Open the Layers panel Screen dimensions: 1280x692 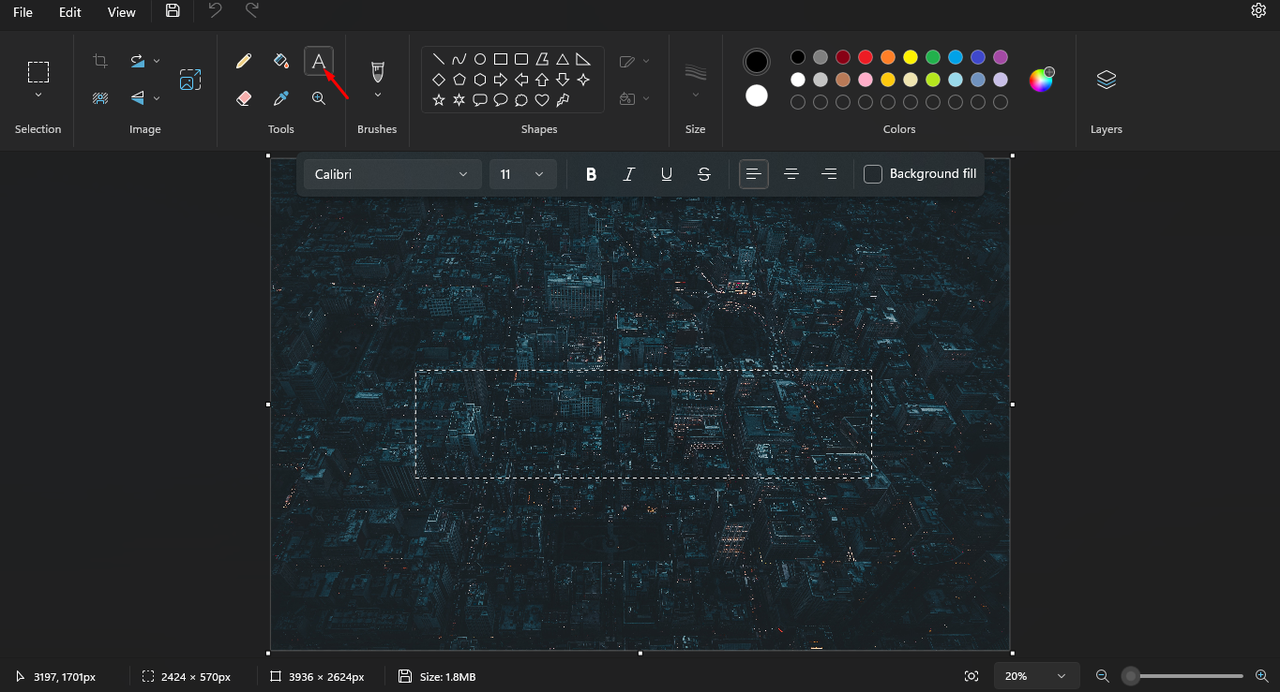click(x=1106, y=80)
